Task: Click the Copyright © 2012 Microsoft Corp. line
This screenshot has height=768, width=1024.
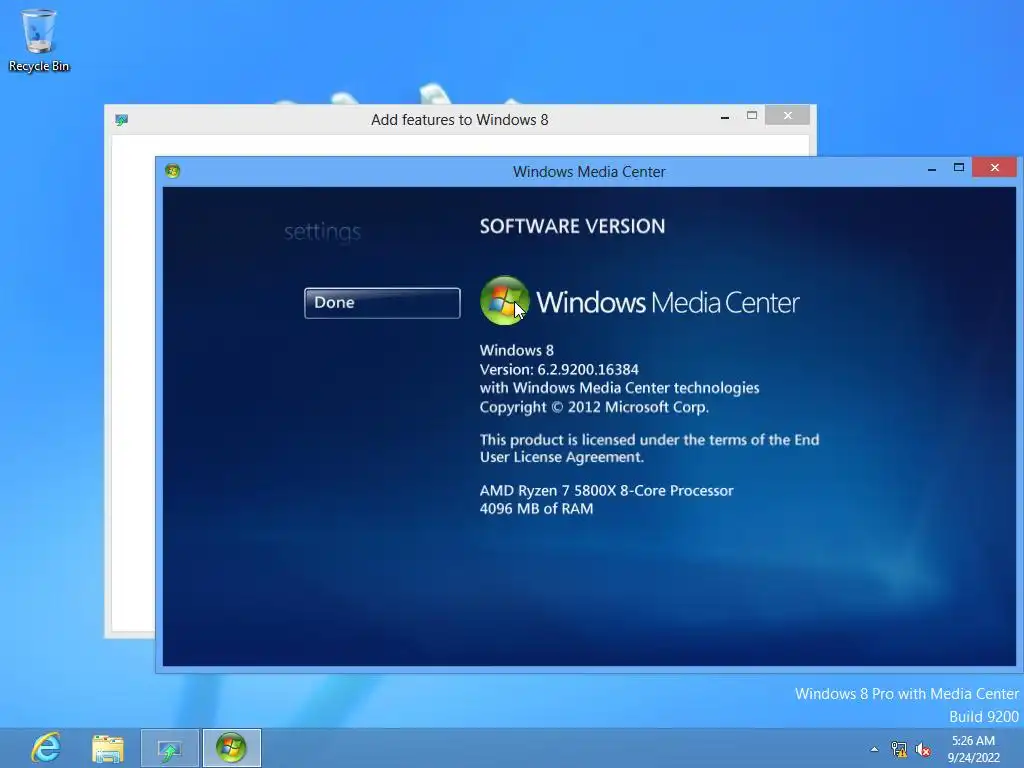Action: click(x=594, y=407)
